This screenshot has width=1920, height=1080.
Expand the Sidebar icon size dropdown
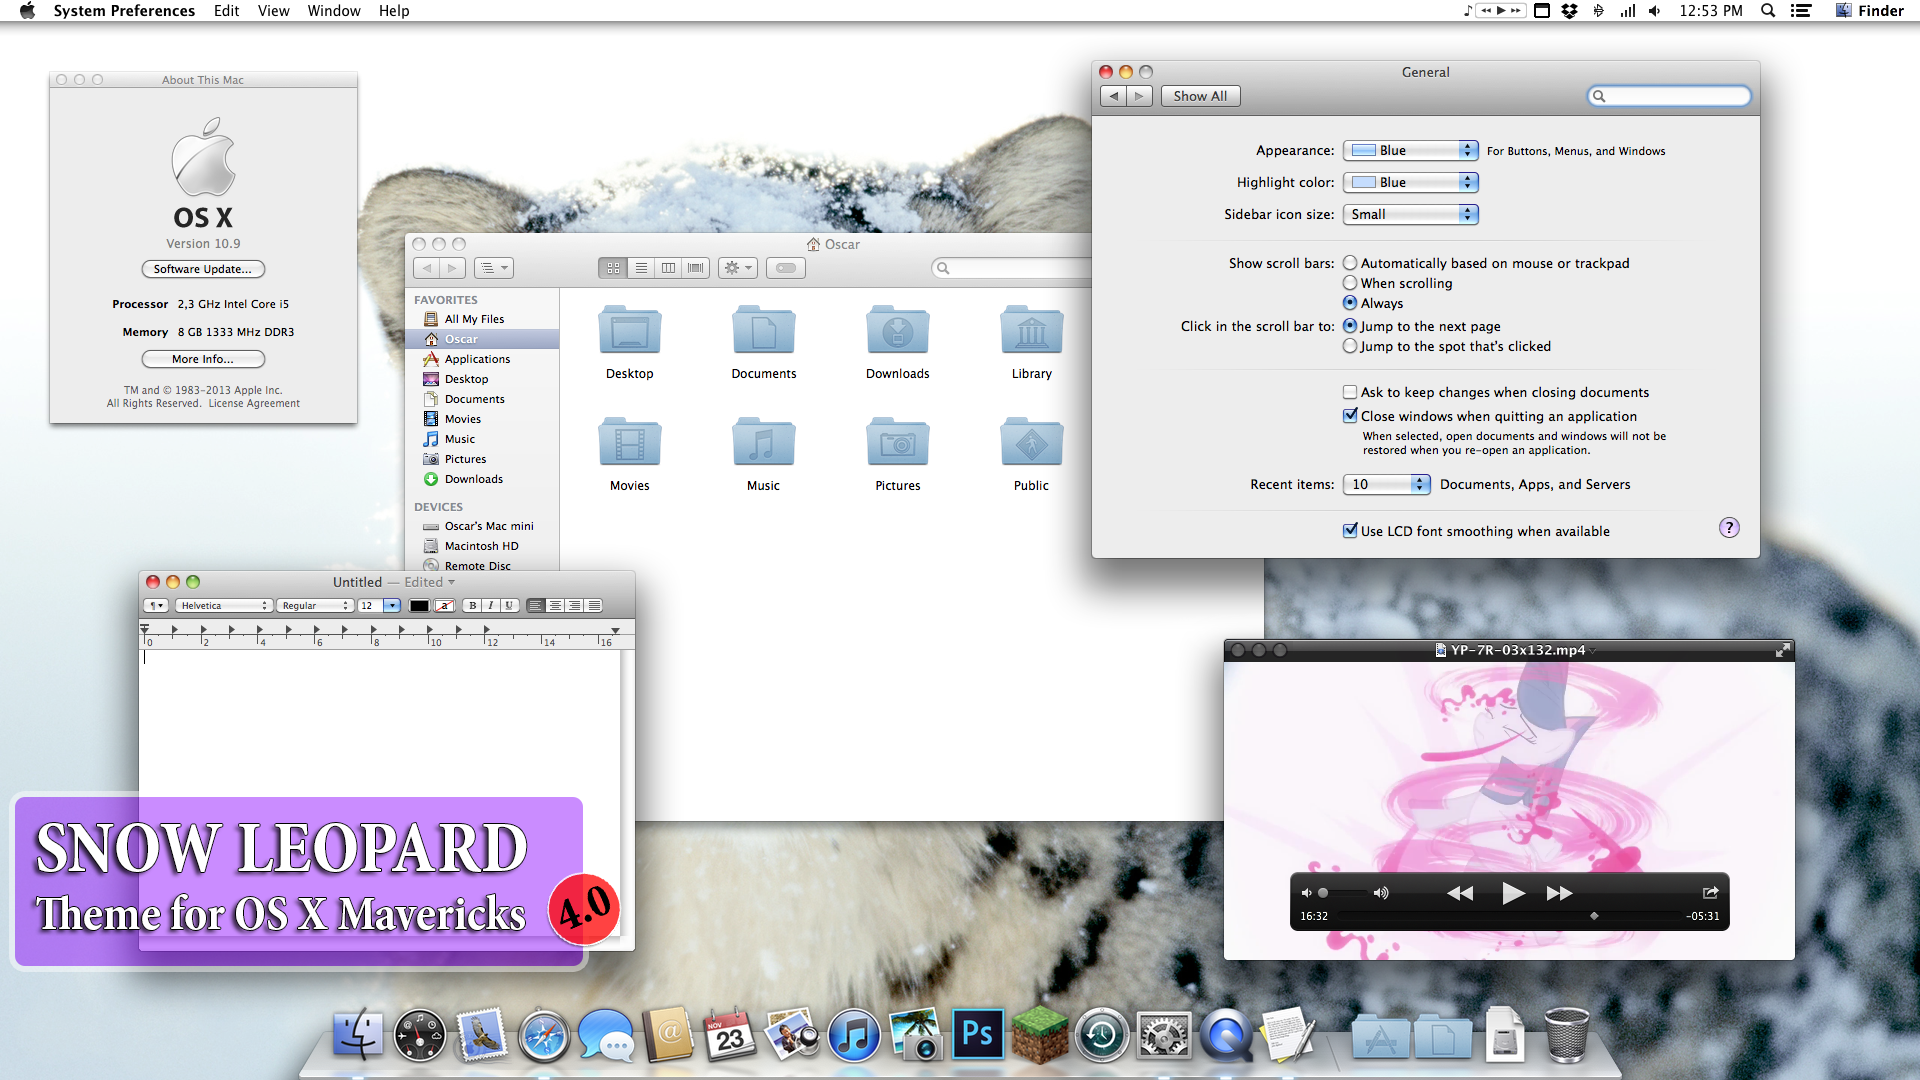(x=1466, y=214)
